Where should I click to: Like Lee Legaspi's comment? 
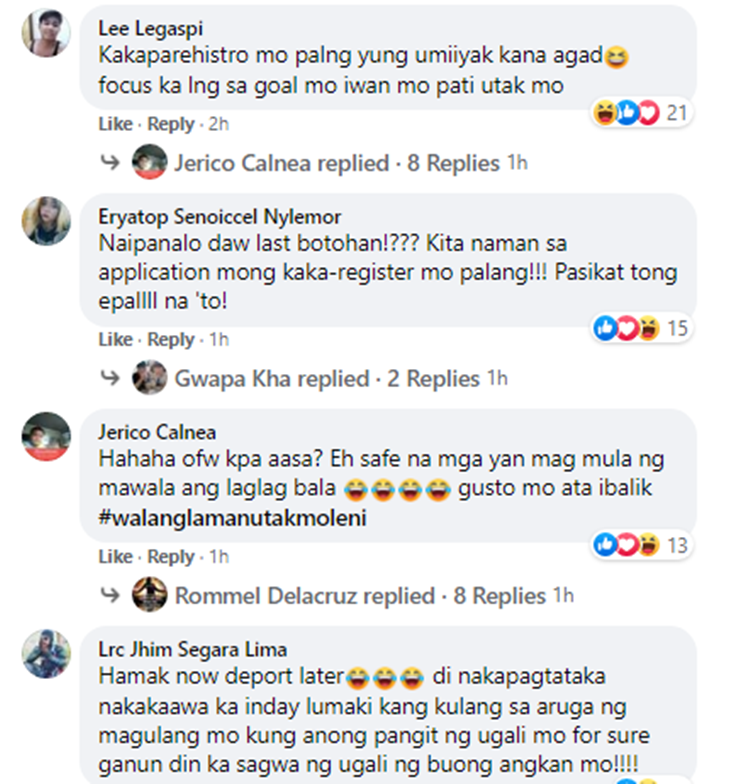116,124
